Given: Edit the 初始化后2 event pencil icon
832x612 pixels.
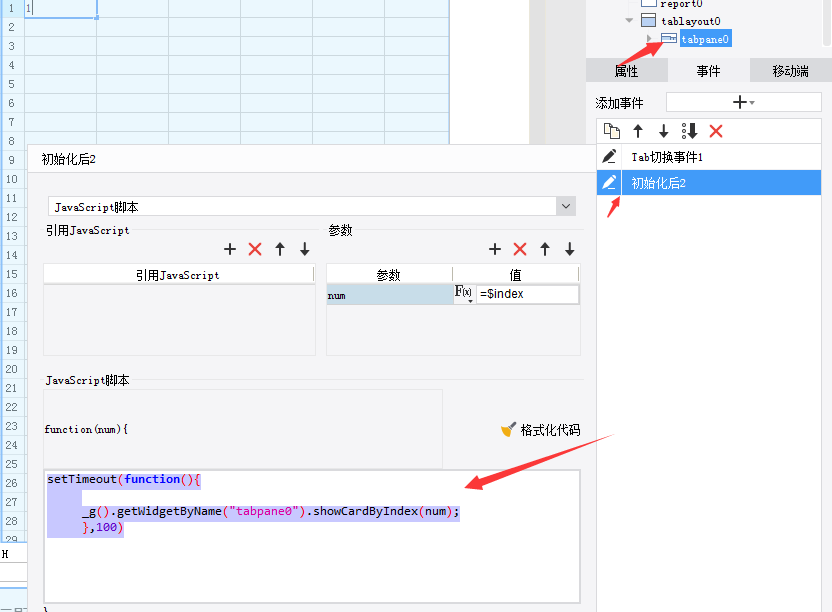Looking at the screenshot, I should point(609,183).
